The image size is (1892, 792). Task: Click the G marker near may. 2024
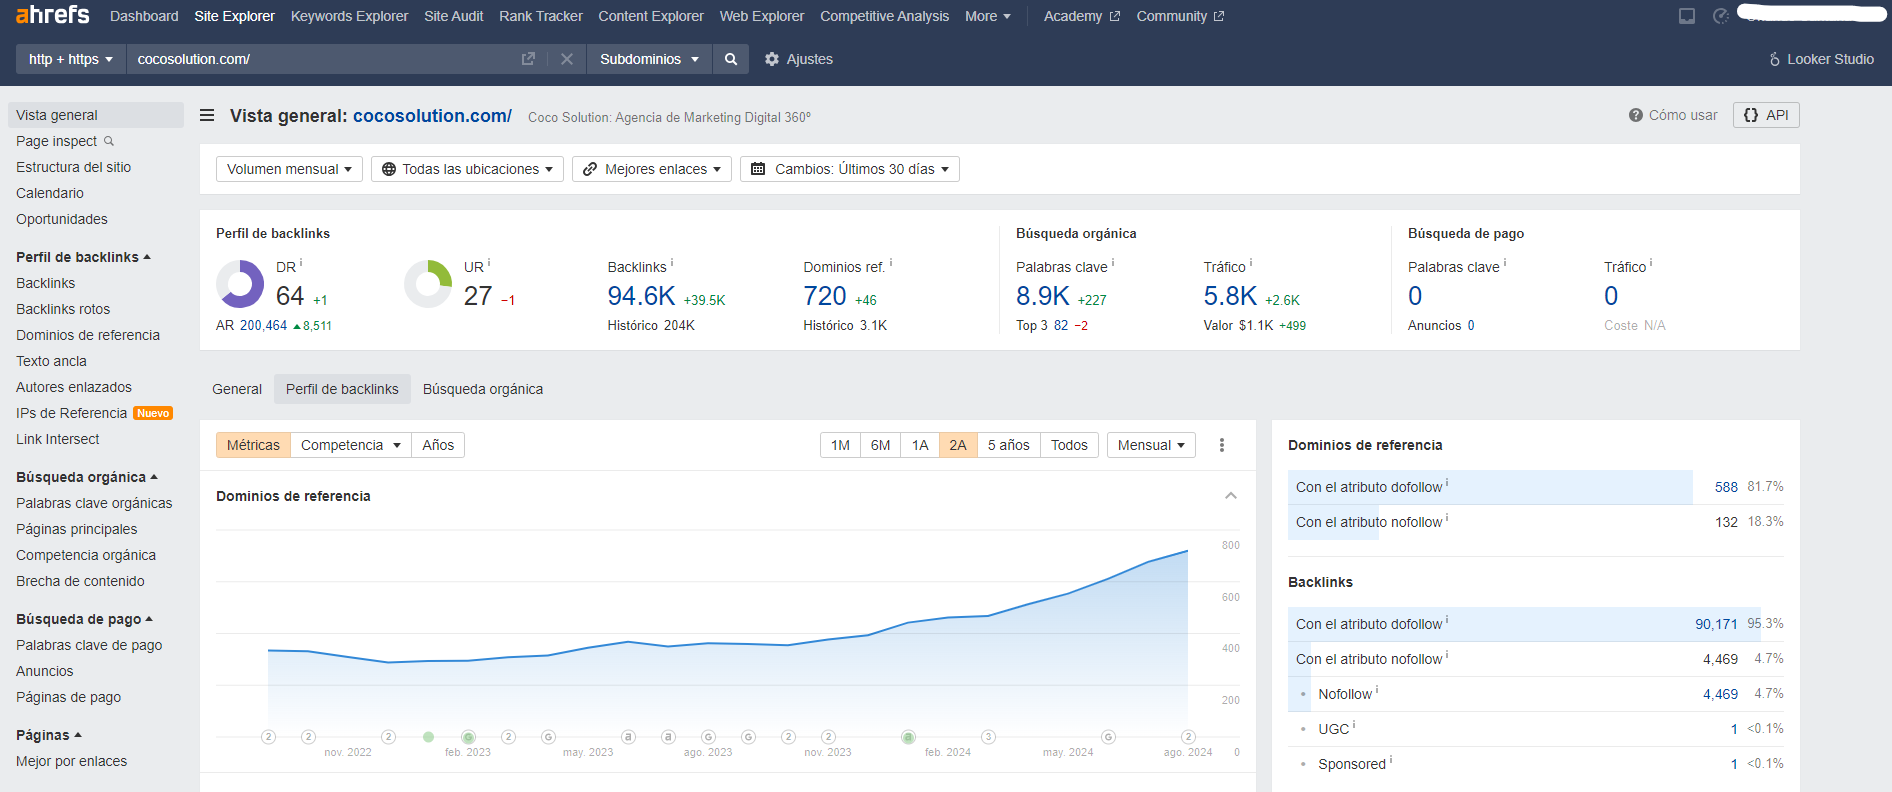coord(1108,737)
